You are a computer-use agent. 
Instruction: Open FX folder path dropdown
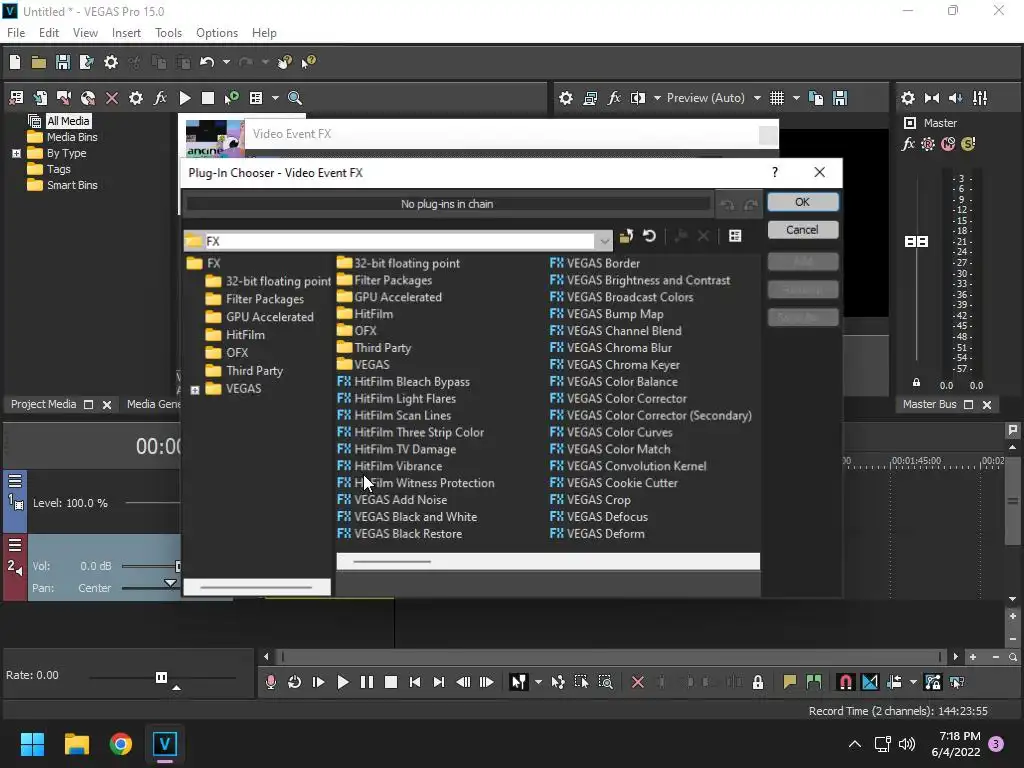click(x=604, y=241)
